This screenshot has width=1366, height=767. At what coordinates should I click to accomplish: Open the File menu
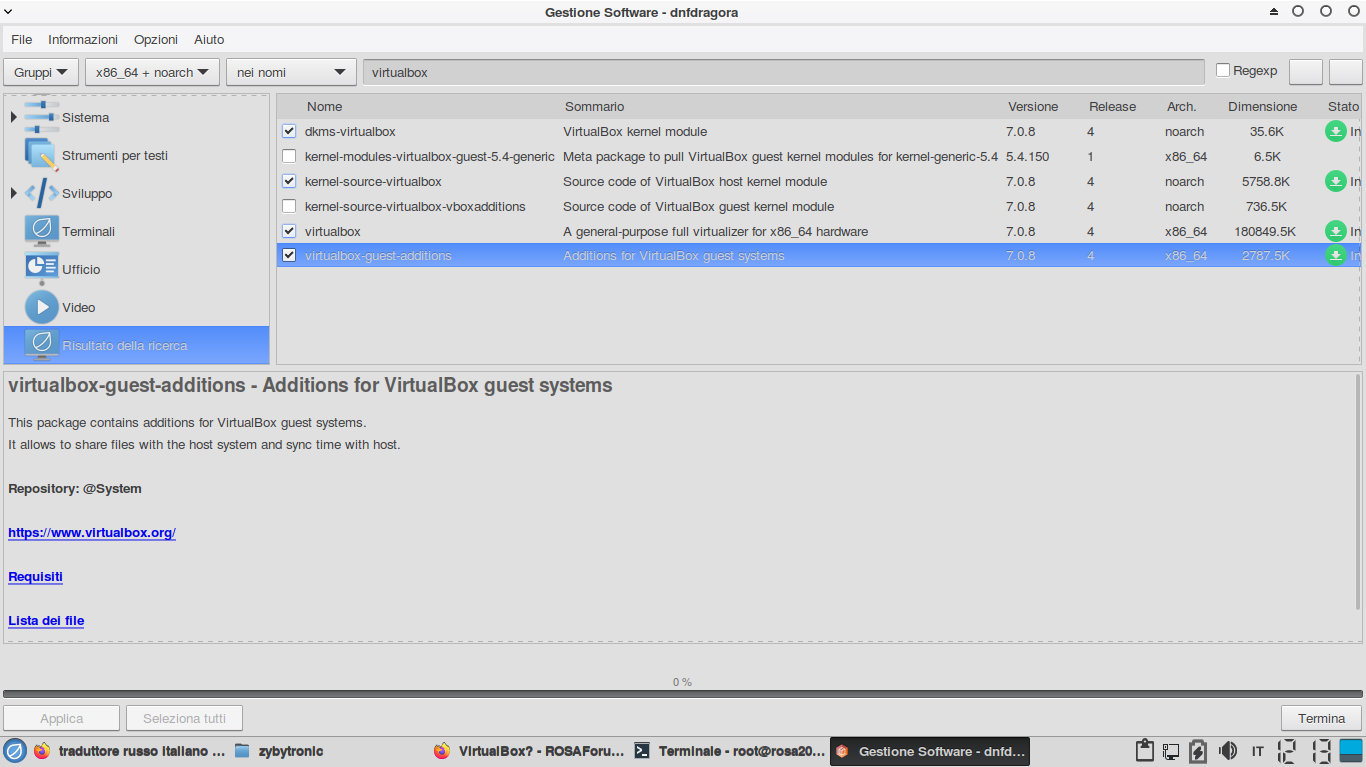click(22, 39)
